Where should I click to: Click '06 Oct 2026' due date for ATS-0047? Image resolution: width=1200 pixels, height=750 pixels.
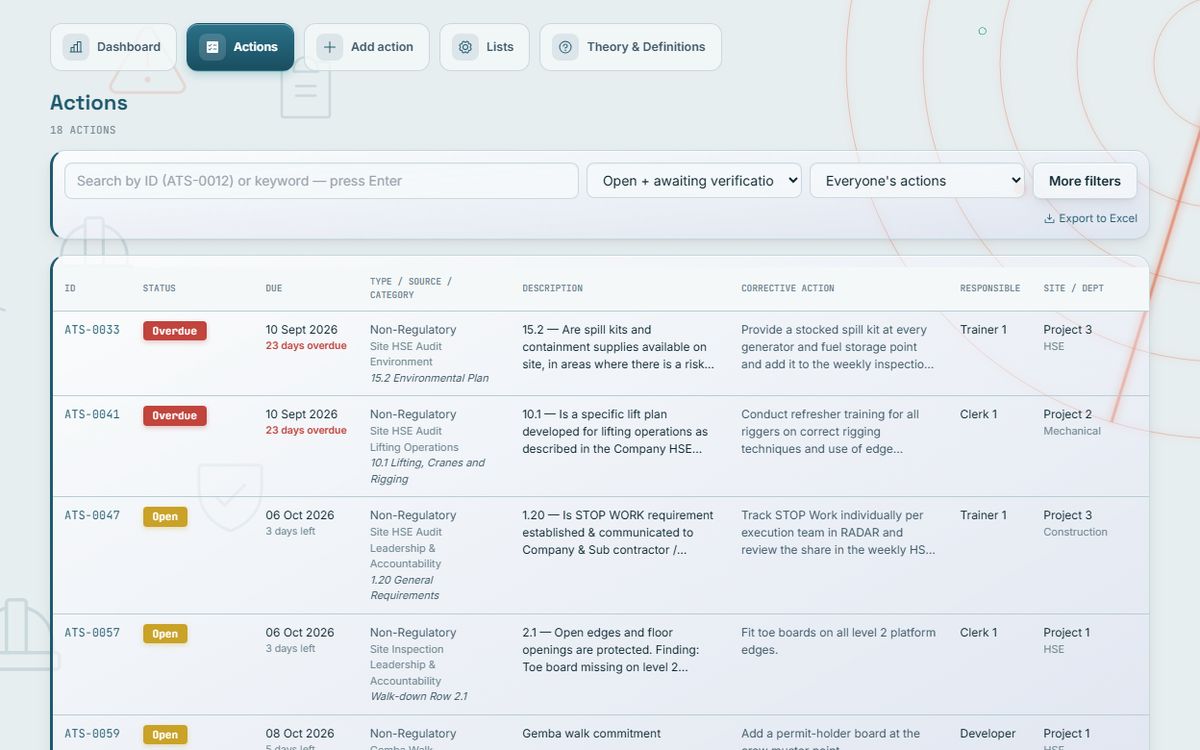tap(300, 516)
